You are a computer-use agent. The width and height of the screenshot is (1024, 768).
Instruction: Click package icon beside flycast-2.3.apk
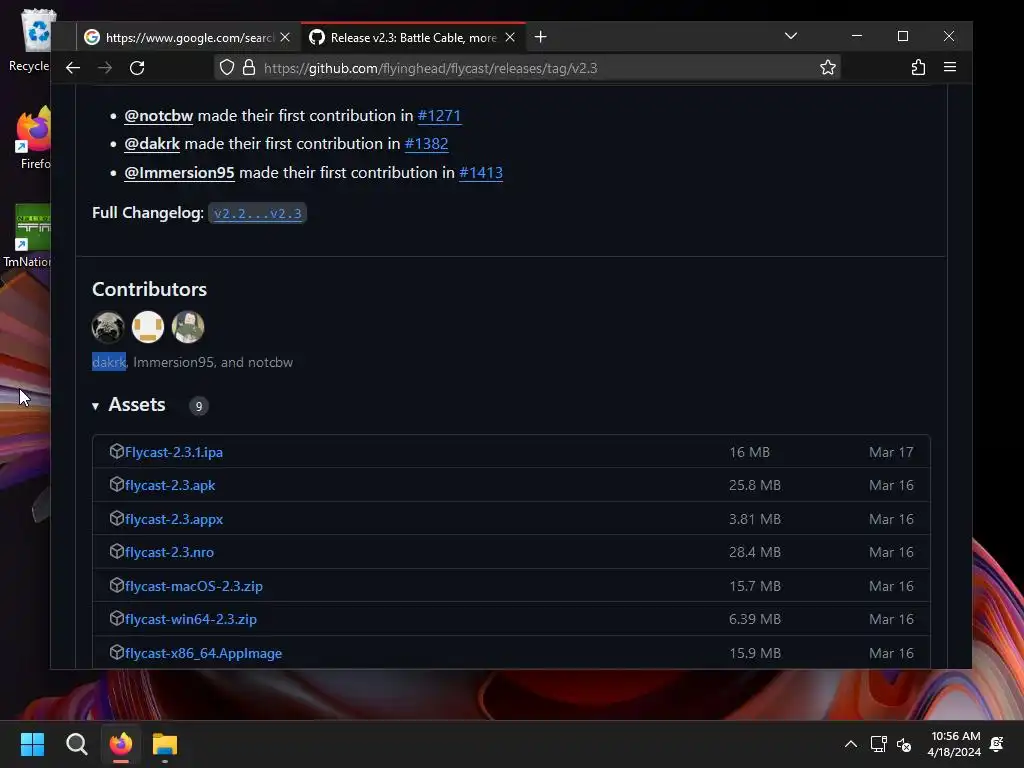(117, 485)
